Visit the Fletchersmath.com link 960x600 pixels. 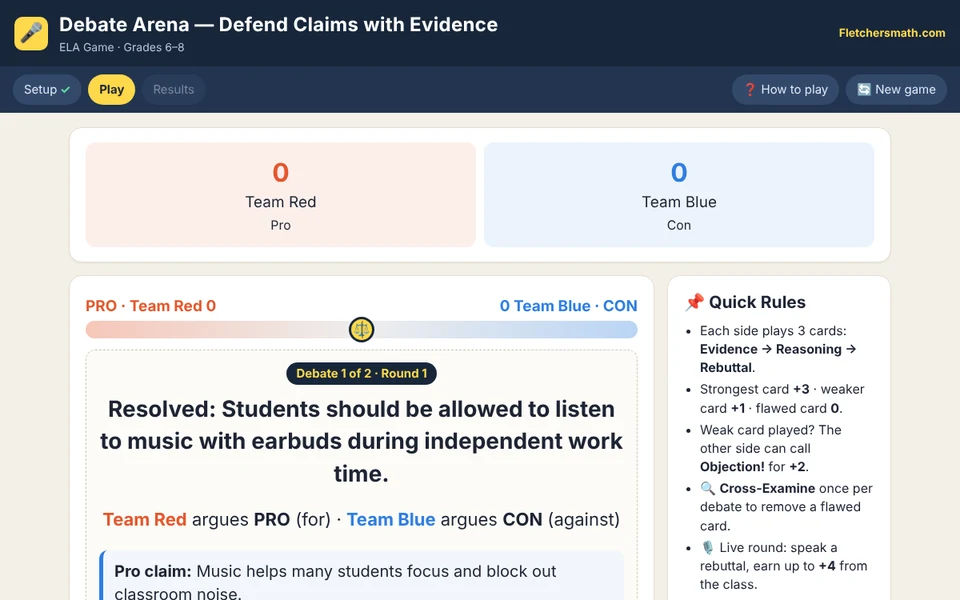[891, 33]
